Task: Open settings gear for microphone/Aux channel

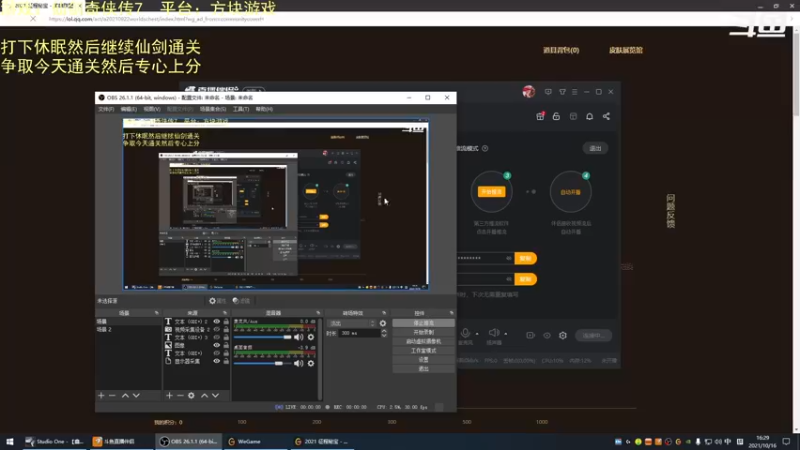Action: tap(311, 337)
